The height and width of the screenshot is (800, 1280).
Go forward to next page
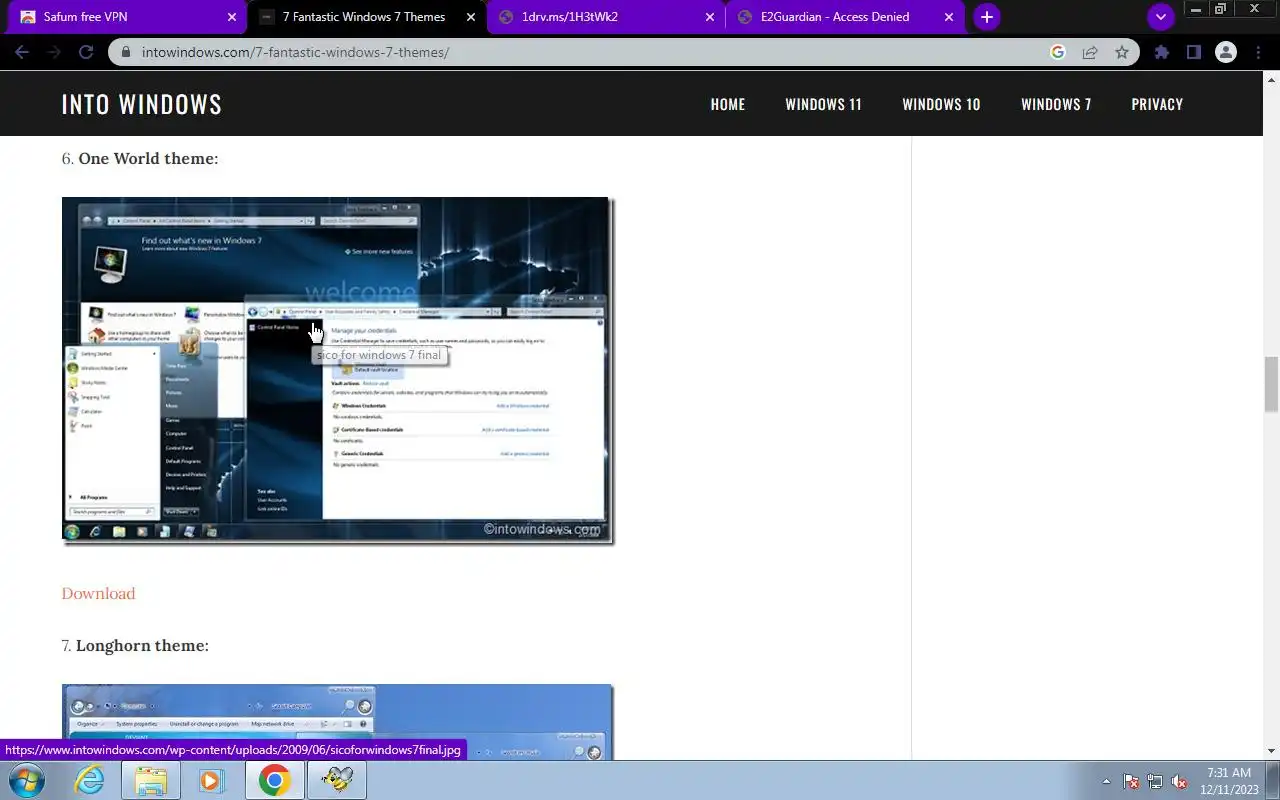tap(55, 52)
